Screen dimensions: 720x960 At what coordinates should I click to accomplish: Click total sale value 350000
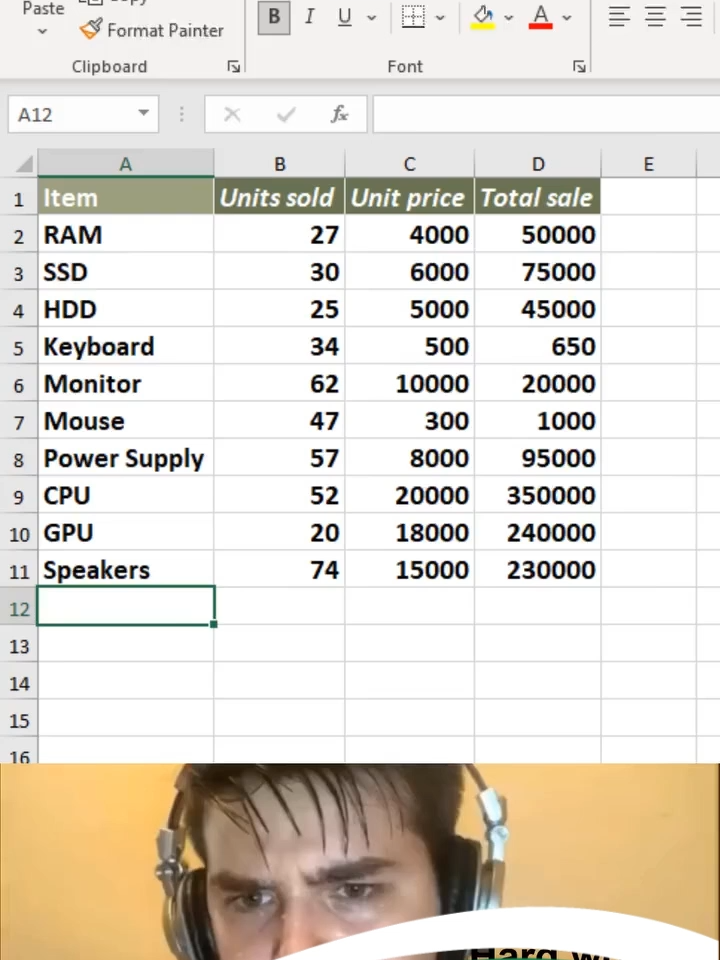(538, 496)
